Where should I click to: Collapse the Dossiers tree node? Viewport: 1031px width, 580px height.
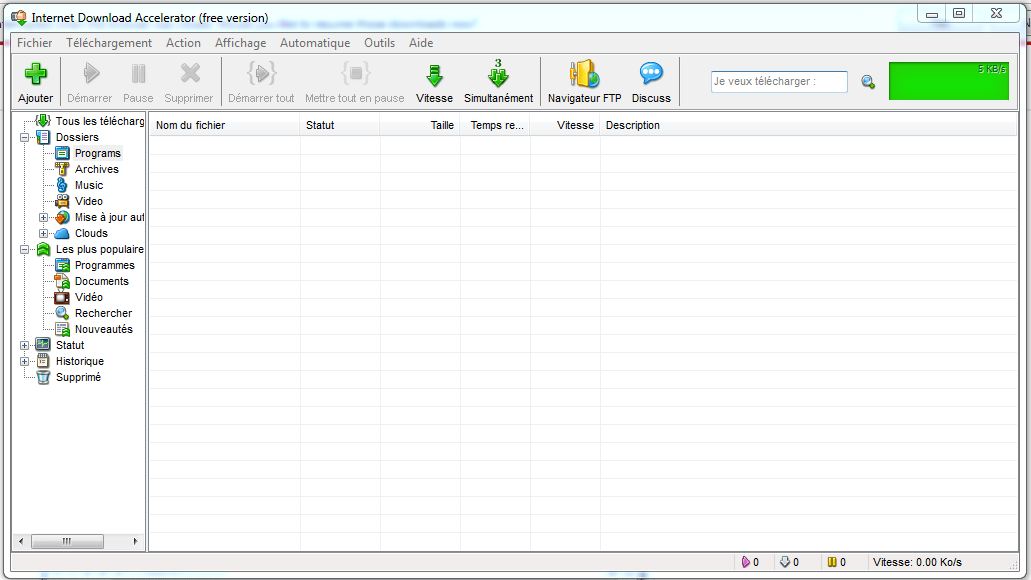[24, 137]
